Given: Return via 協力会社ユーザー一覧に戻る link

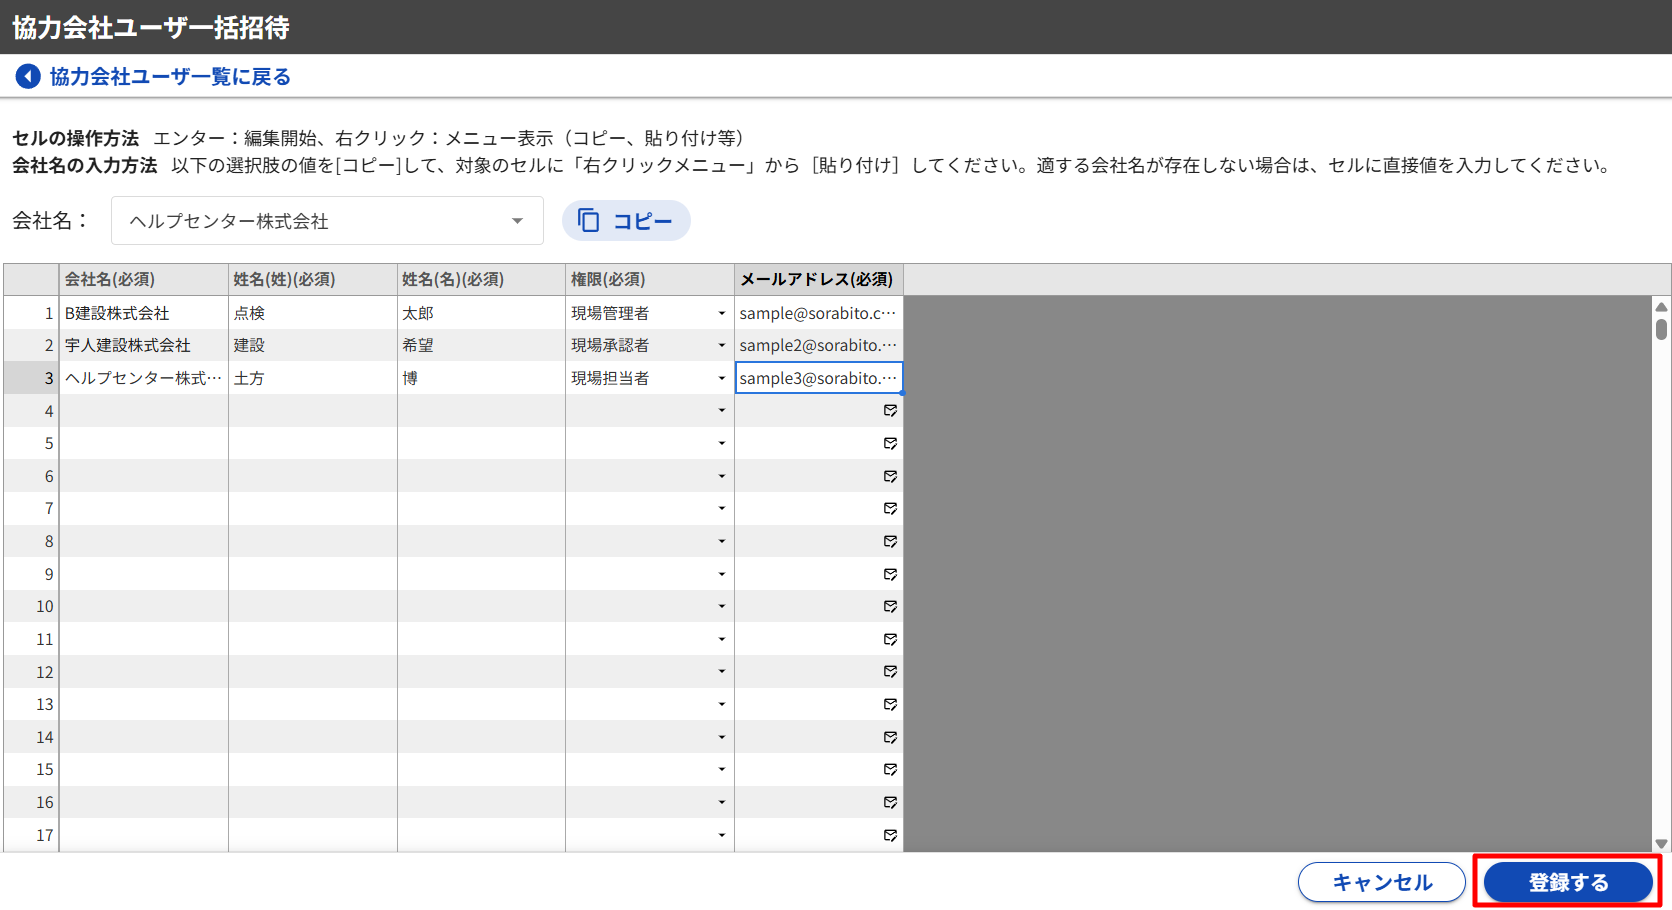Looking at the screenshot, I should click(x=170, y=77).
